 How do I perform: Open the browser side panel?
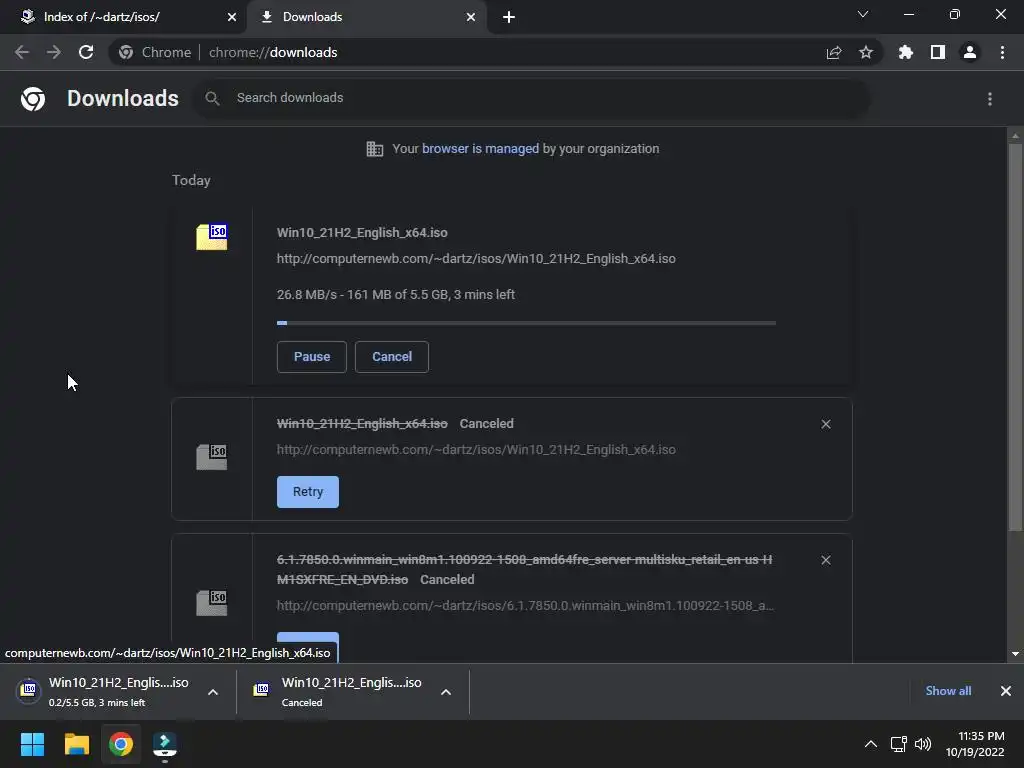(938, 52)
